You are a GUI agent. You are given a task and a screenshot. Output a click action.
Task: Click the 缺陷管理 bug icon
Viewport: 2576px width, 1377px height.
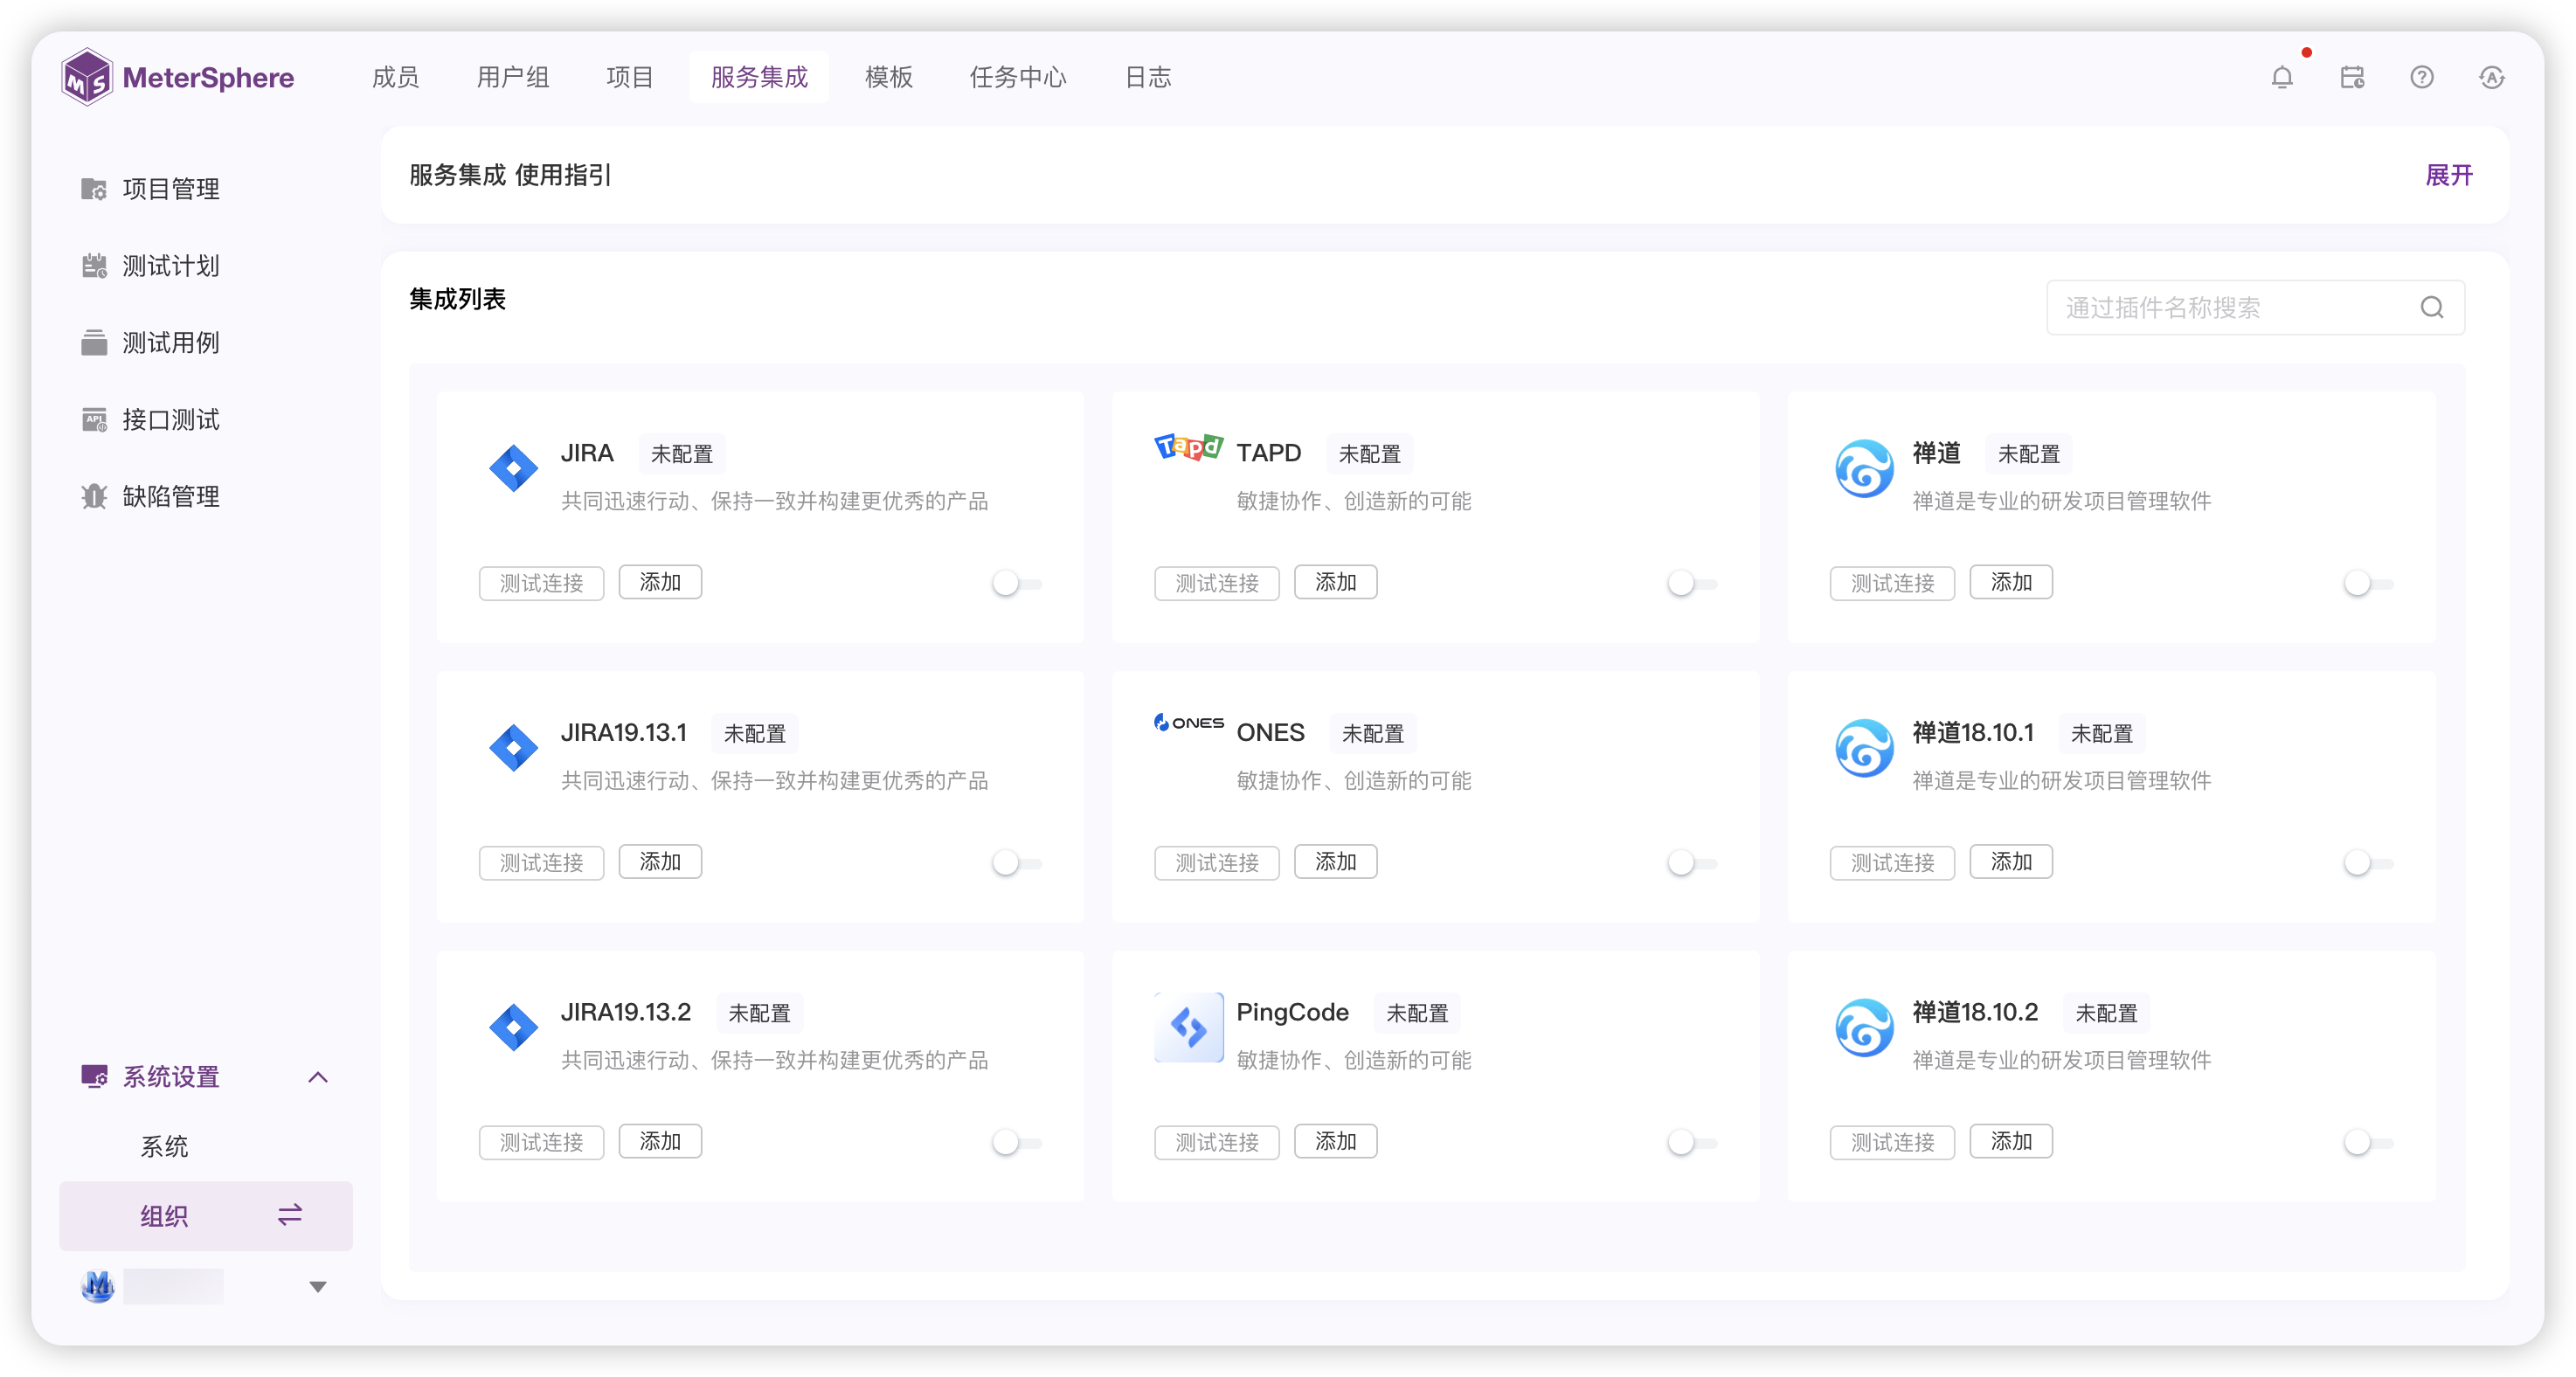click(x=94, y=496)
